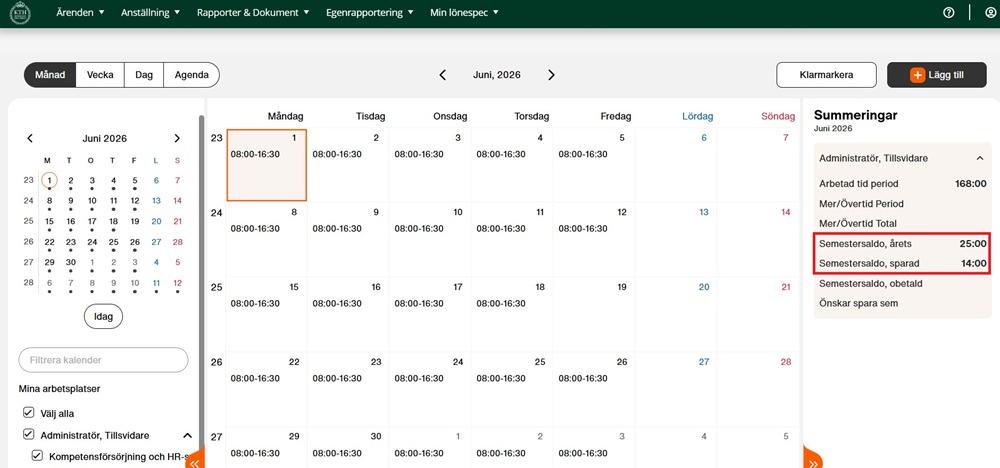Viewport: 1000px width, 468px height.
Task: Collapse Administratör, Tillsvidare in Summeringar
Action: [980, 157]
